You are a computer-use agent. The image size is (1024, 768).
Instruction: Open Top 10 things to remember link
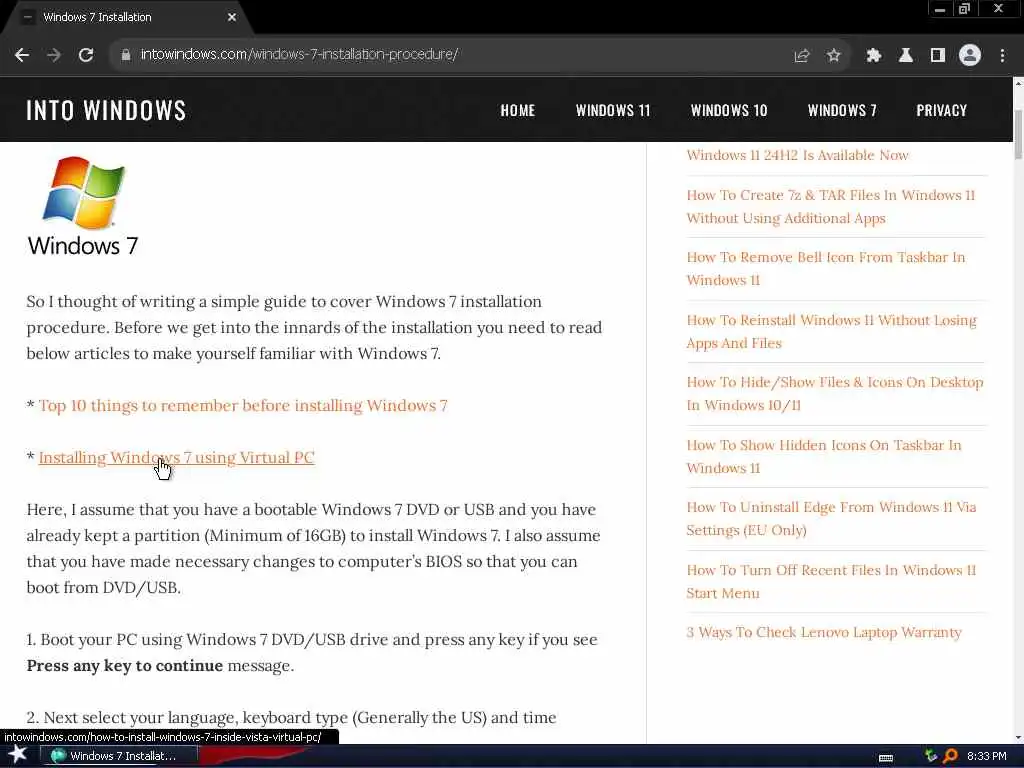pos(243,406)
